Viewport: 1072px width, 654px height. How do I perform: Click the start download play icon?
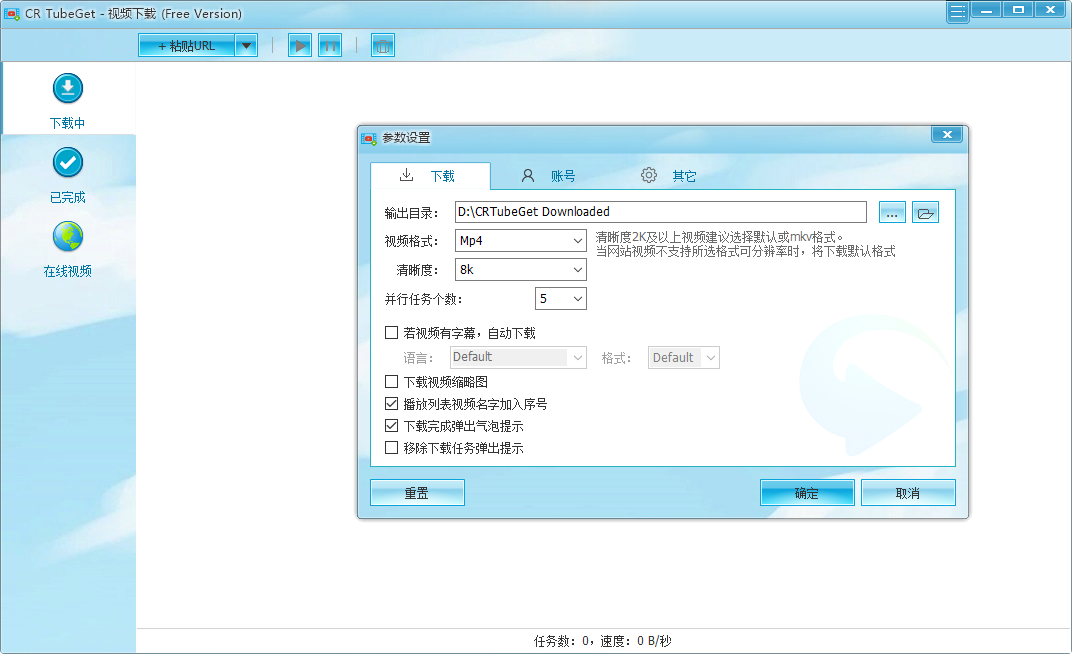(300, 46)
